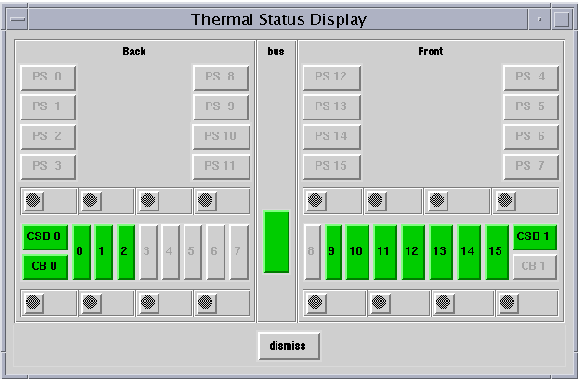Click the PS 0 power supply button
The width and height of the screenshot is (580, 380).
[48, 78]
